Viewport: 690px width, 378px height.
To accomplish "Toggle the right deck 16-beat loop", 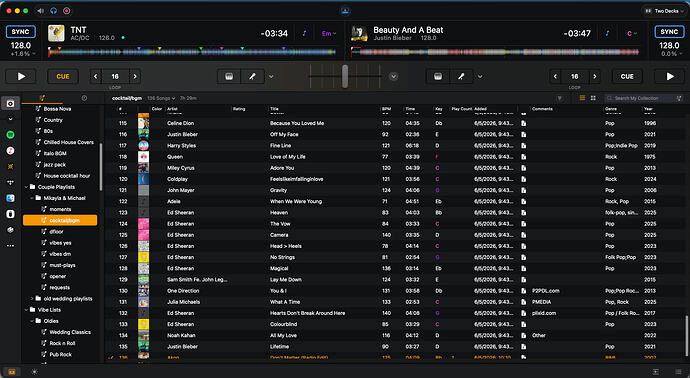I will 574,77.
